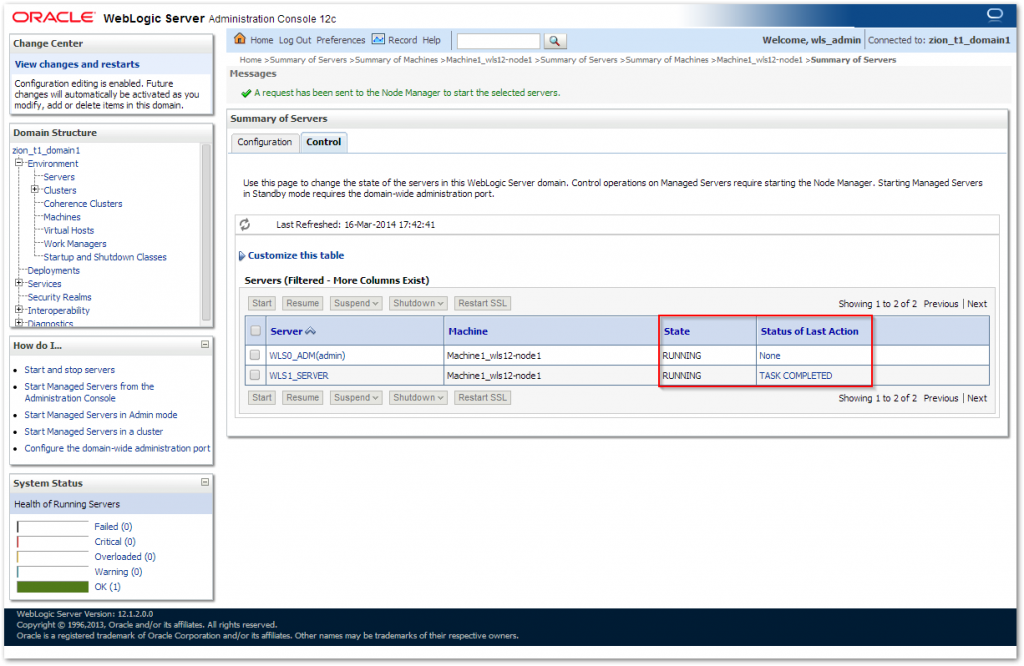Click the magnifier search button
The width and height of the screenshot is (1024, 666).
coord(555,41)
